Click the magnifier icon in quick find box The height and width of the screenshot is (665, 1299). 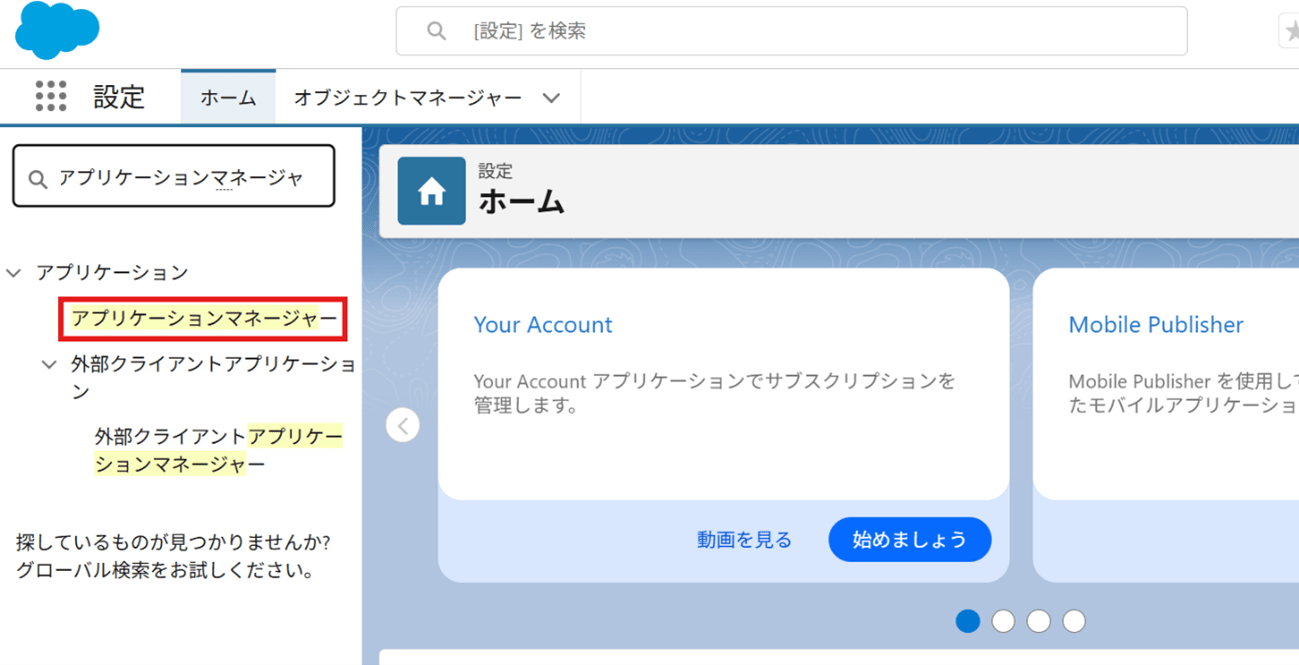coord(38,179)
